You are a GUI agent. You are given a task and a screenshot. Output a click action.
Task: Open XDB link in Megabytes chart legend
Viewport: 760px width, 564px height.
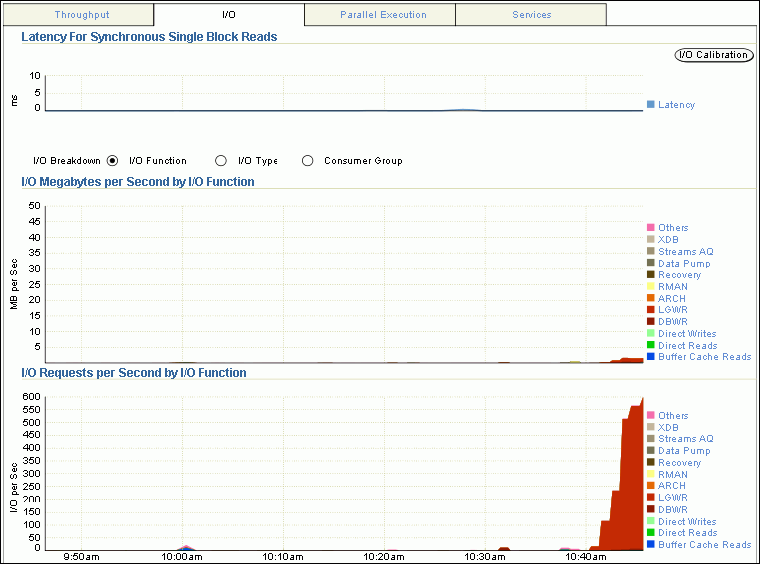[x=668, y=240]
